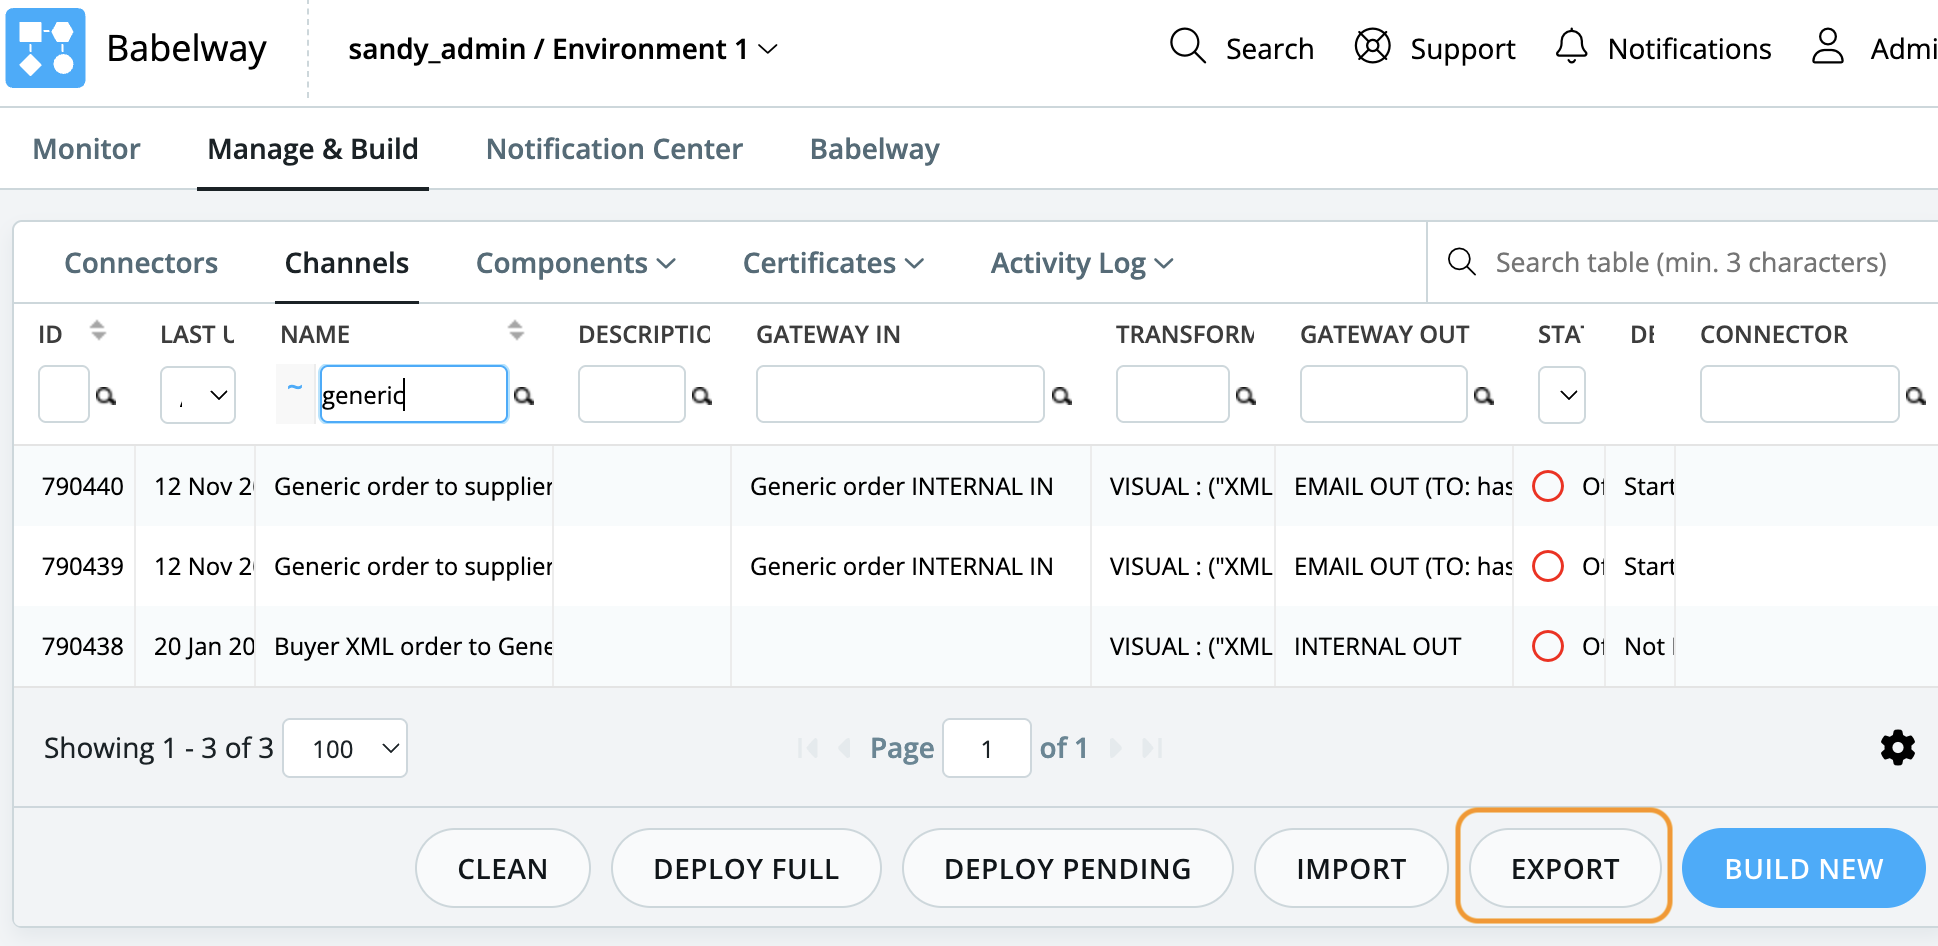
Task: Expand the sandy_admin / Environment 1 selector
Action: [563, 49]
